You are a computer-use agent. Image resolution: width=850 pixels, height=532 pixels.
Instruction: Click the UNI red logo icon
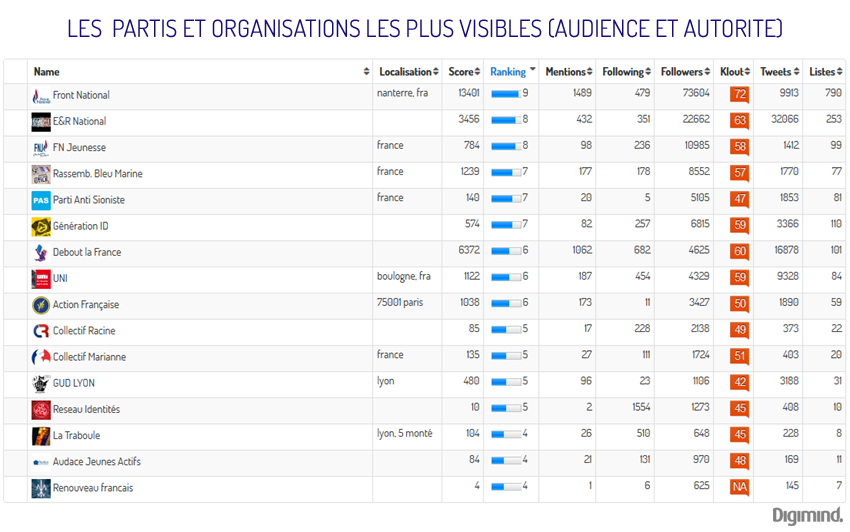point(41,279)
